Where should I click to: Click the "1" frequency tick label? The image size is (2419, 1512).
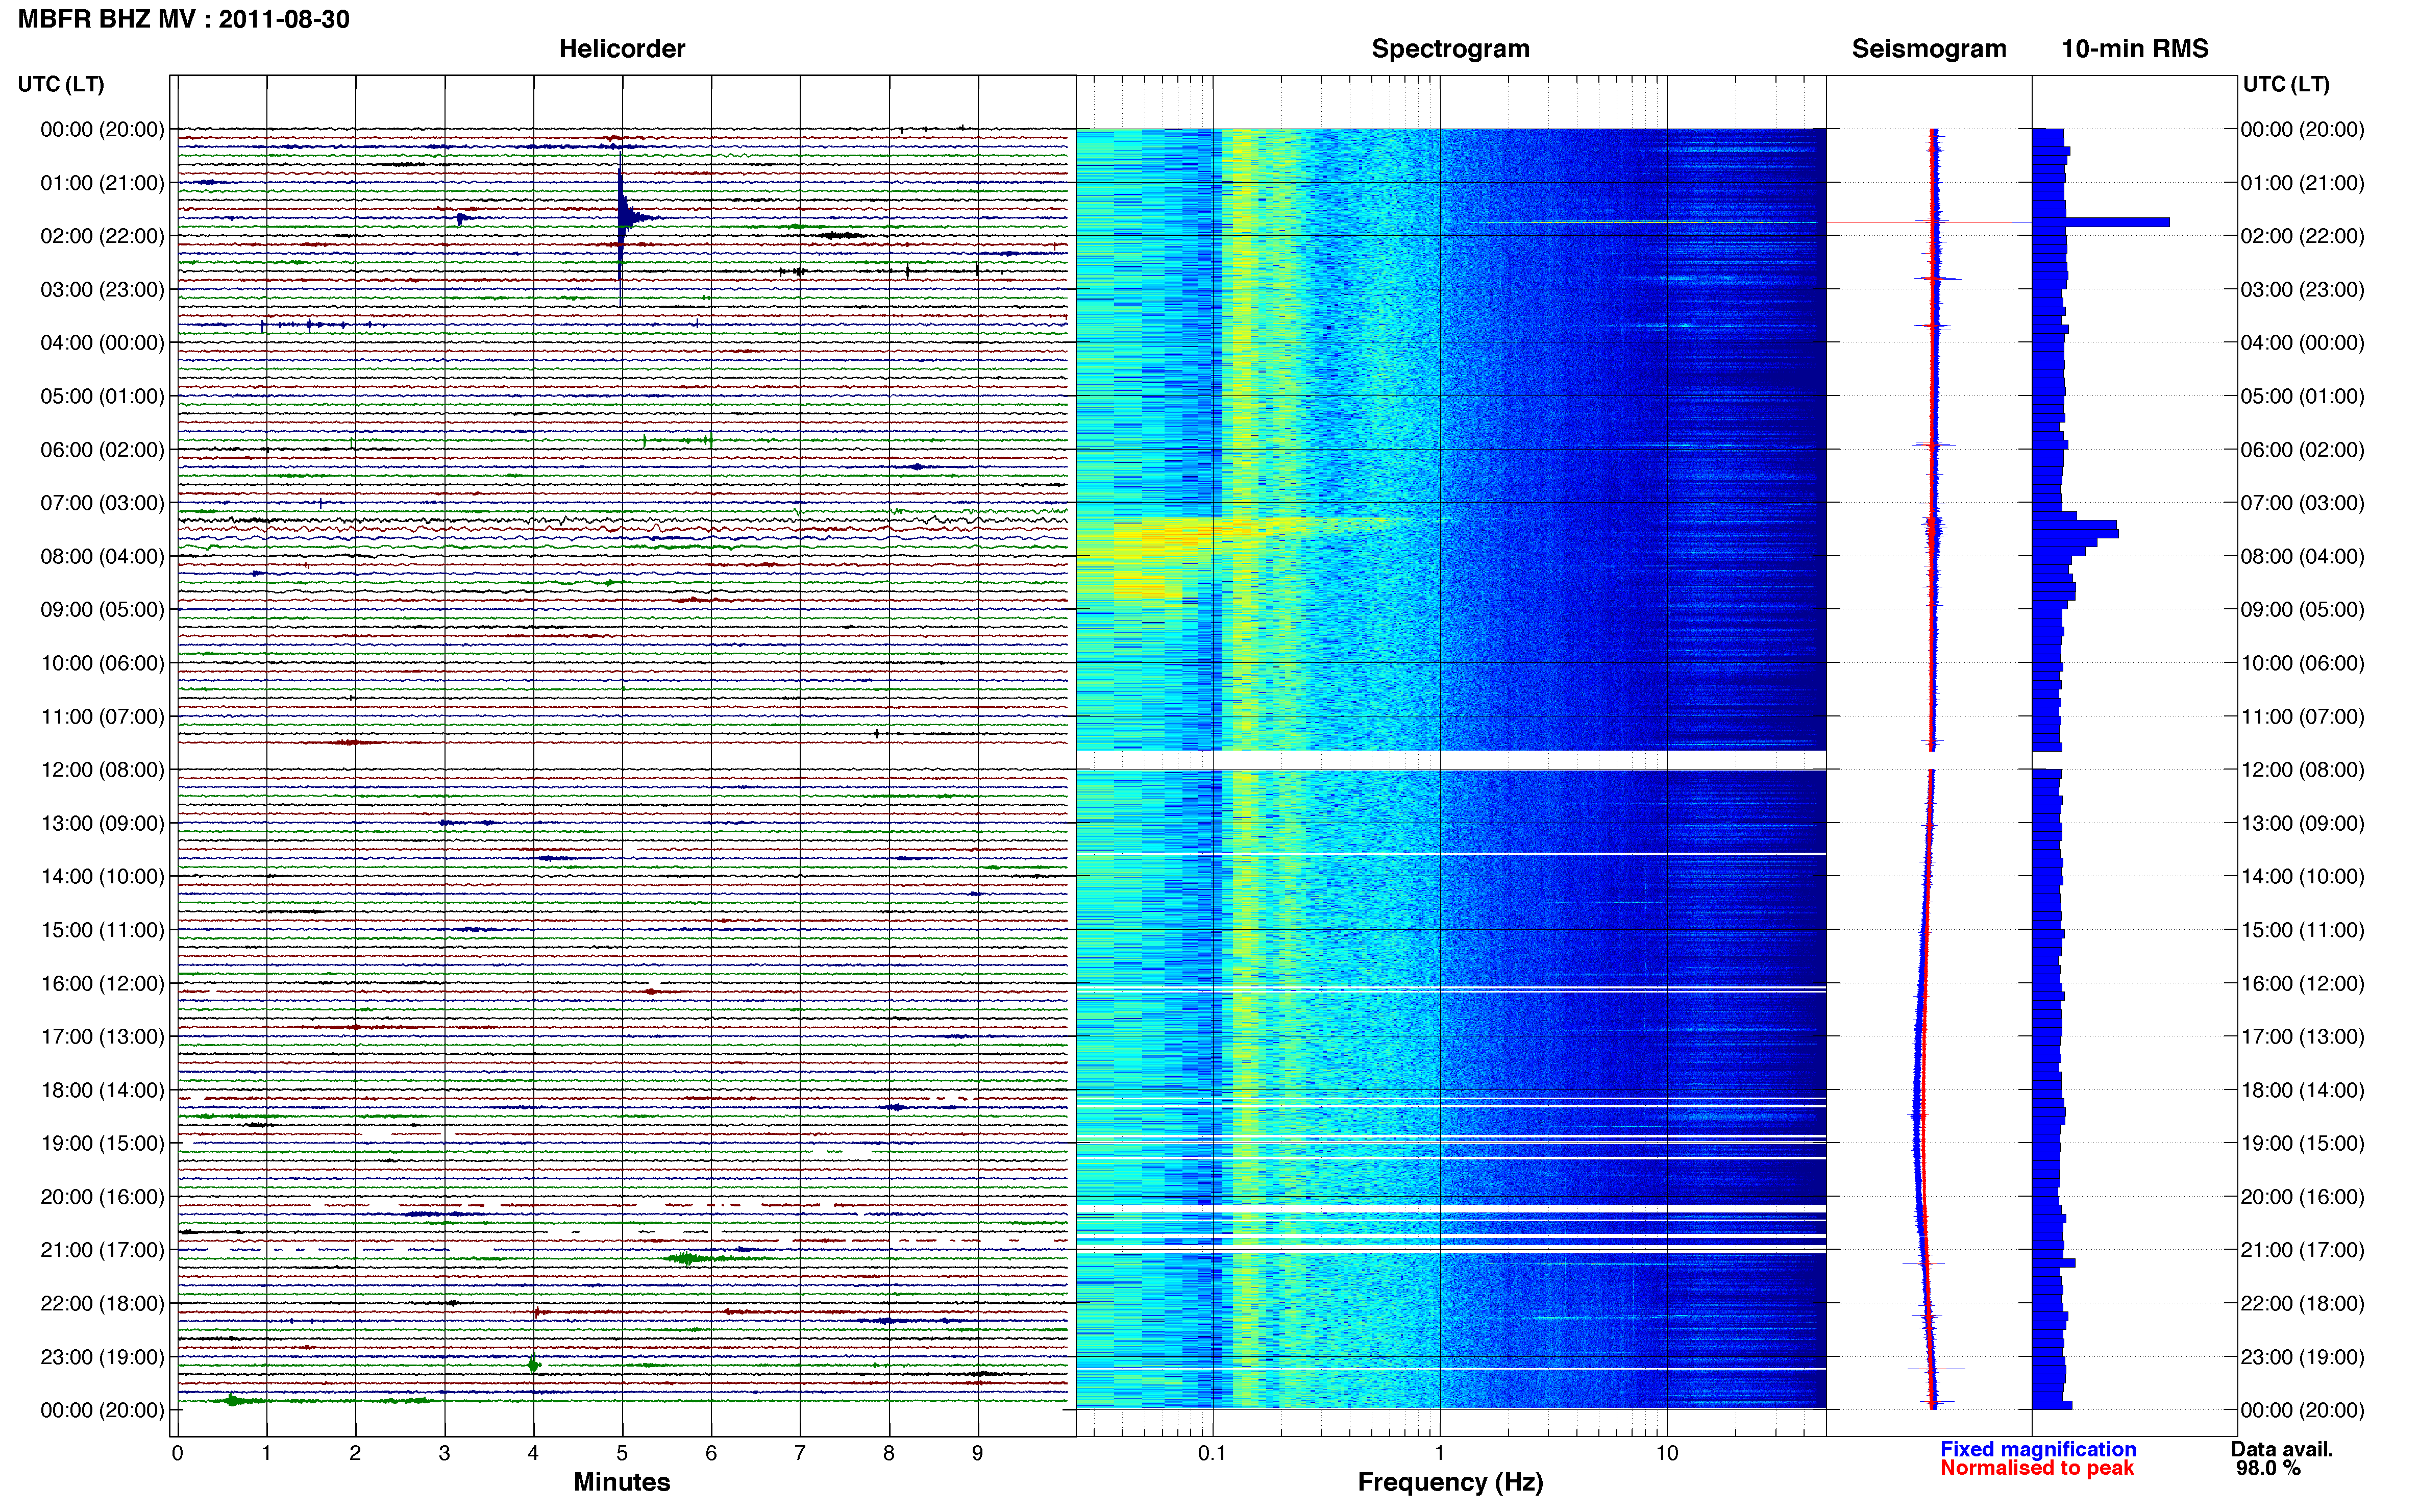coord(1439,1453)
